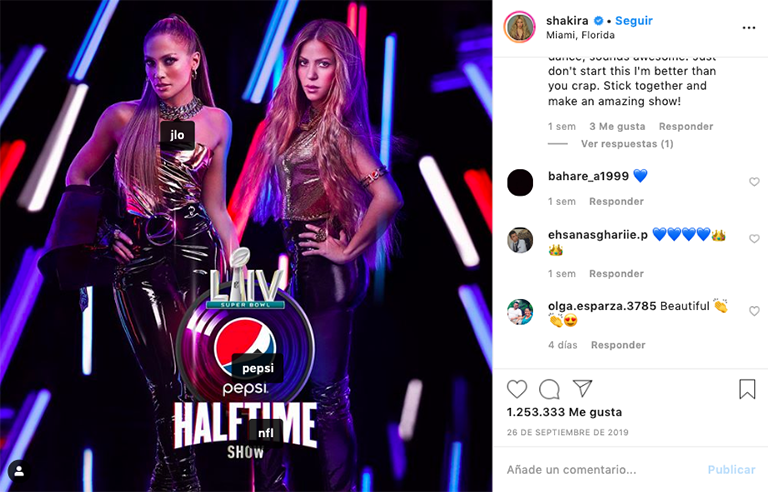
Task: Open the three-dot more options menu
Action: 748,28
